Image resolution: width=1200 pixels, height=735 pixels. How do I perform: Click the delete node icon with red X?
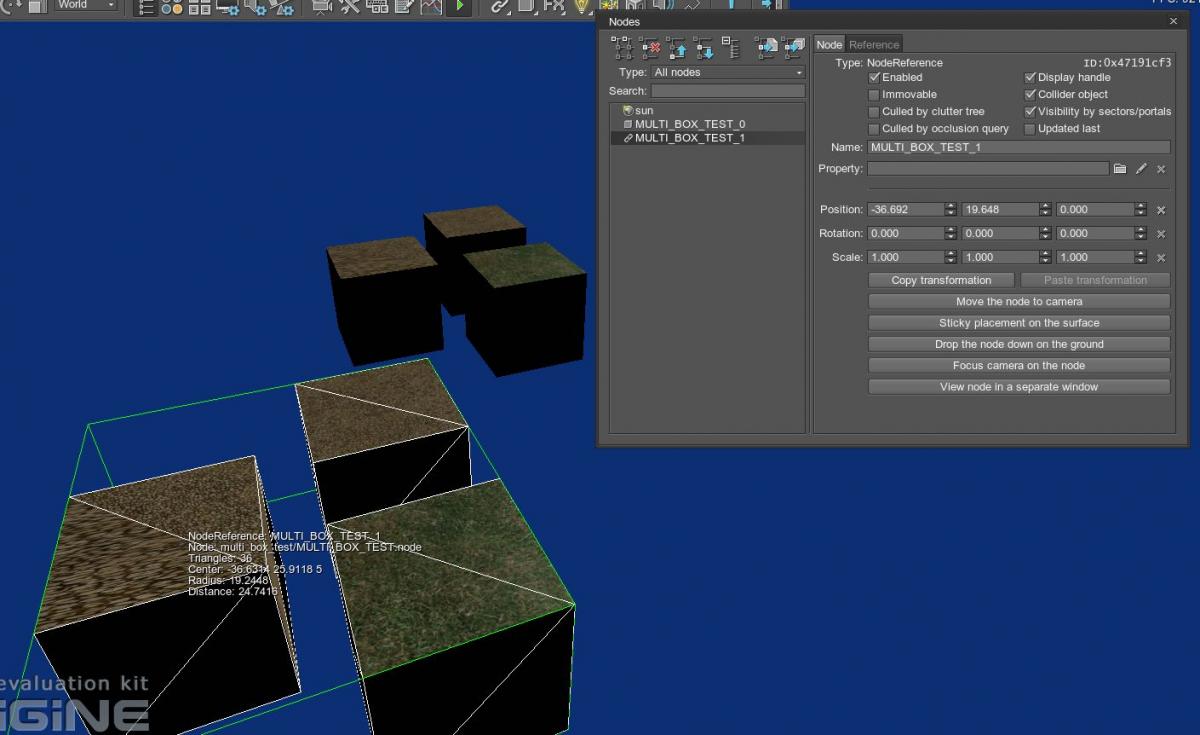tap(651, 47)
